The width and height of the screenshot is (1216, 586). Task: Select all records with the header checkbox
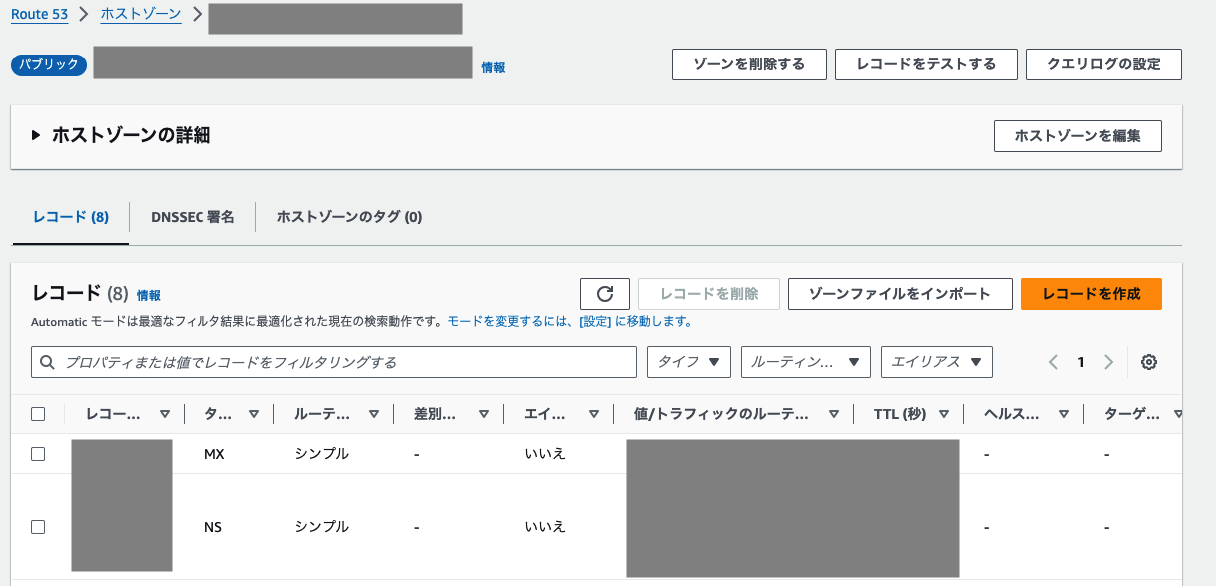(x=38, y=413)
